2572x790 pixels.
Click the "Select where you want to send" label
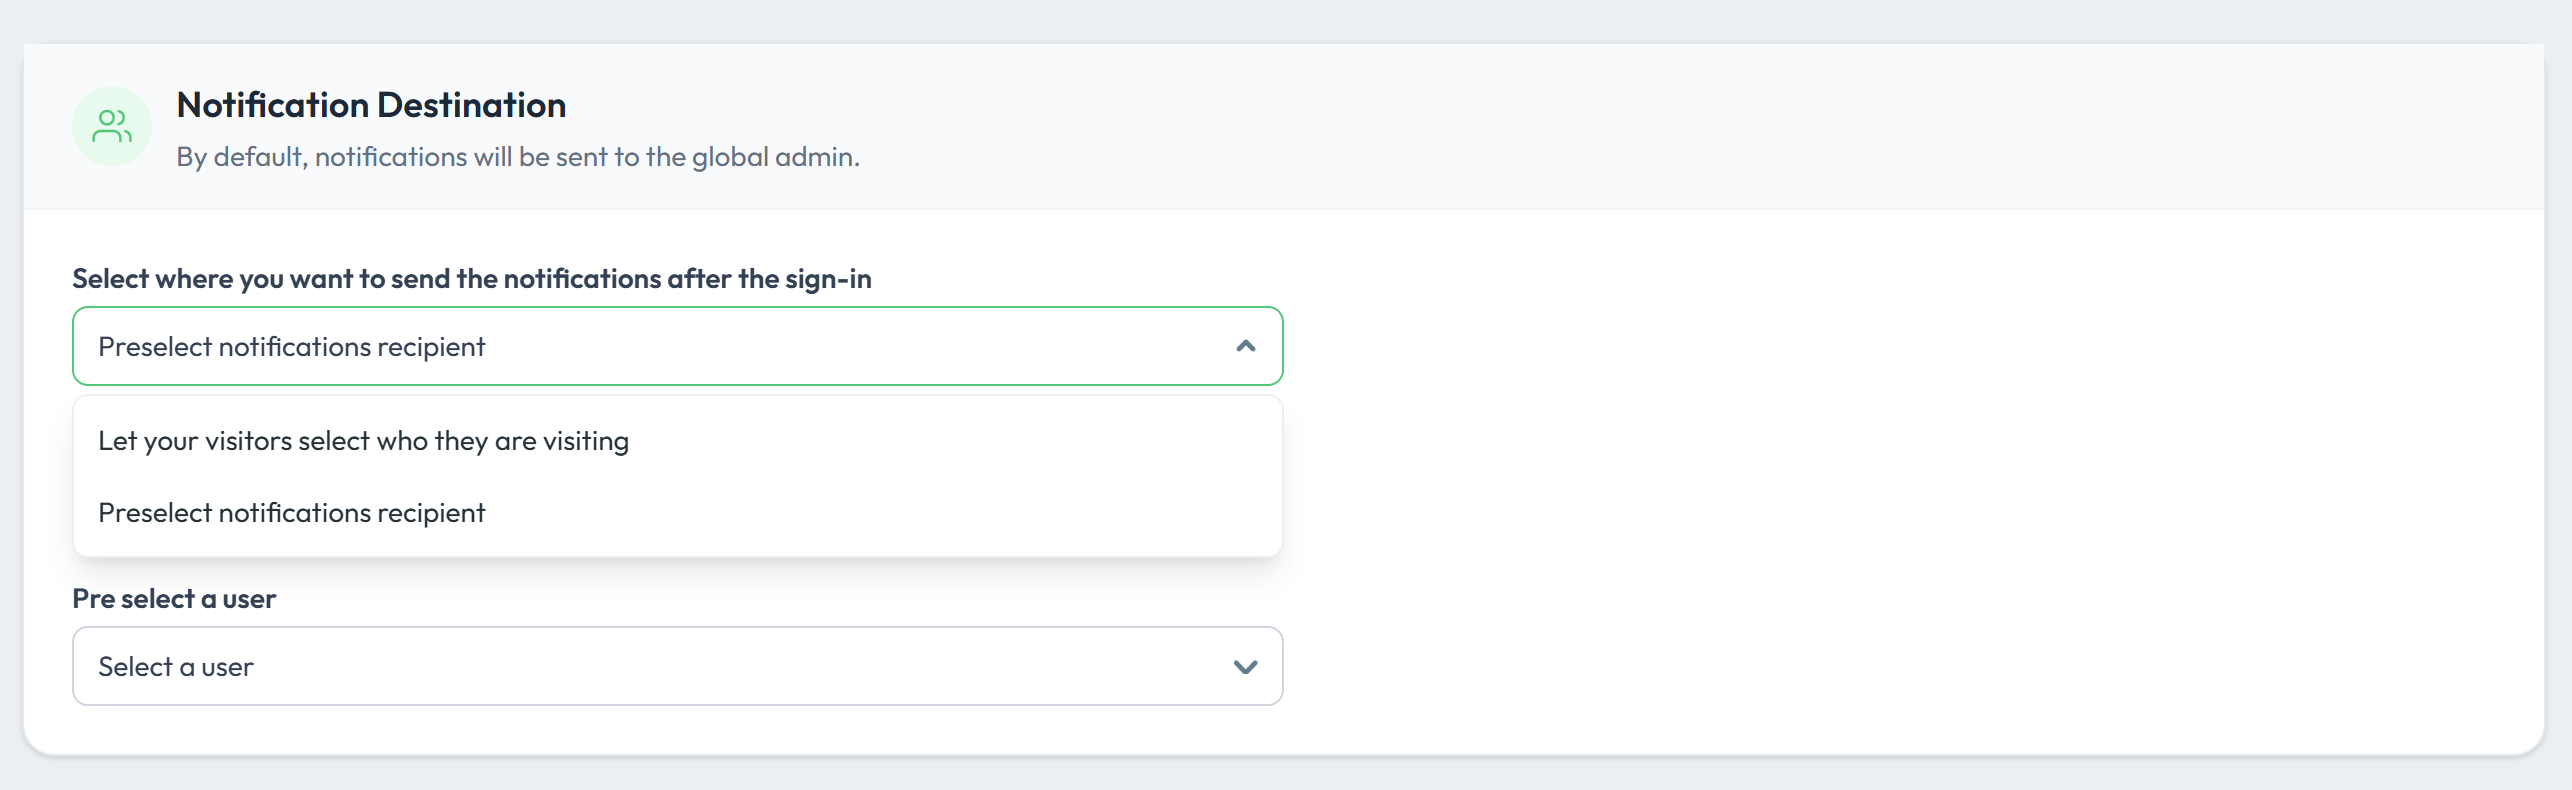(471, 279)
